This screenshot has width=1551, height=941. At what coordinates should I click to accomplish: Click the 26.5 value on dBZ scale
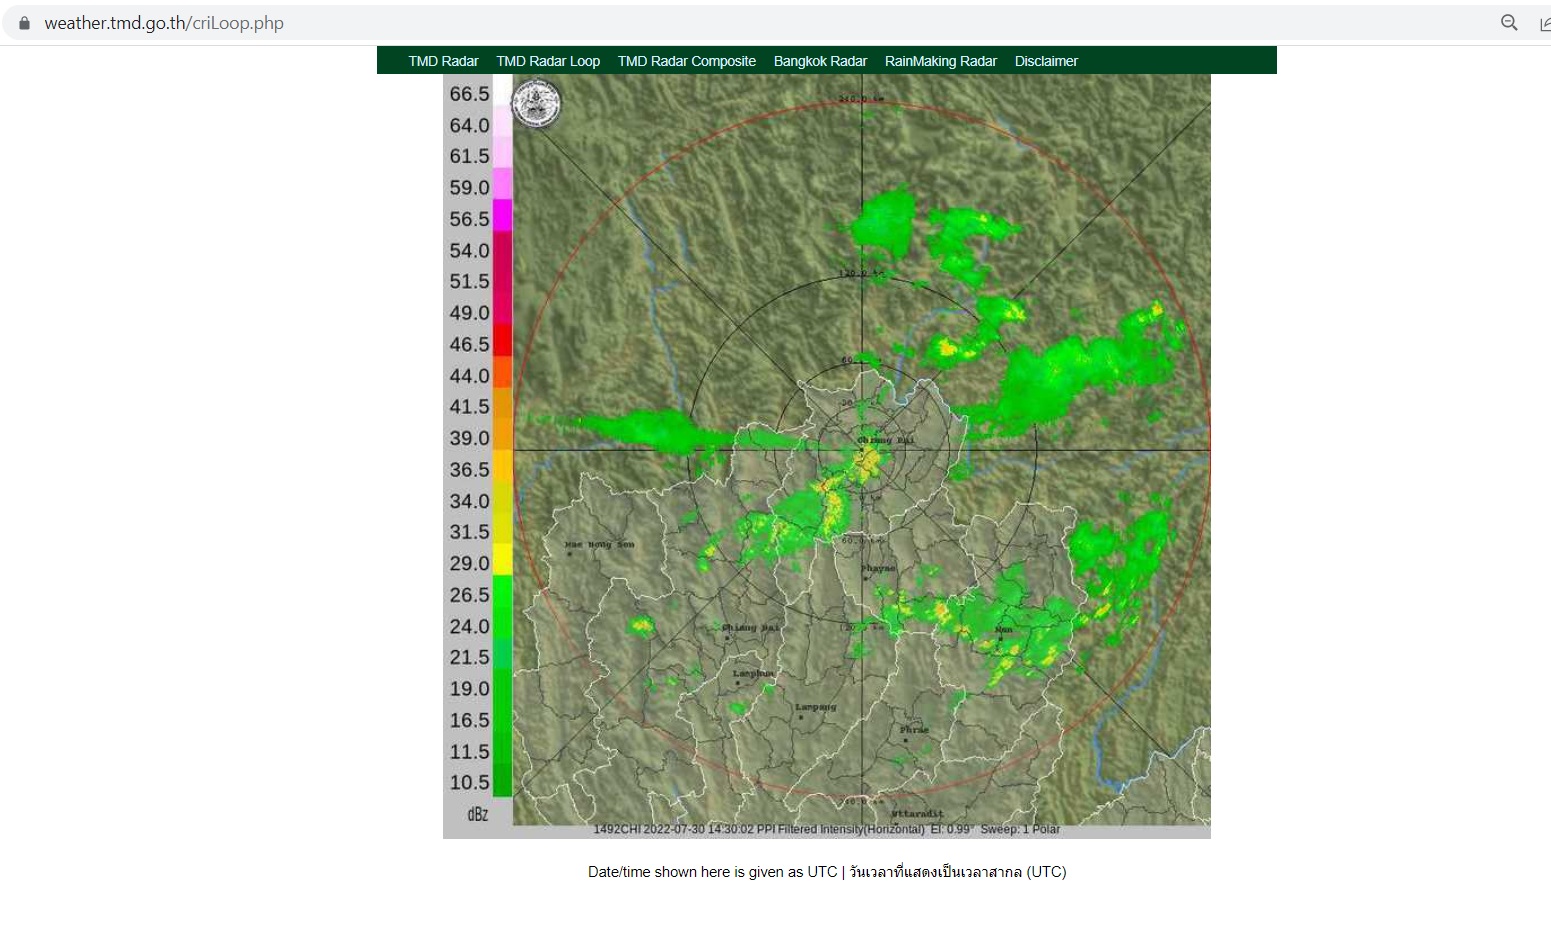coord(469,595)
